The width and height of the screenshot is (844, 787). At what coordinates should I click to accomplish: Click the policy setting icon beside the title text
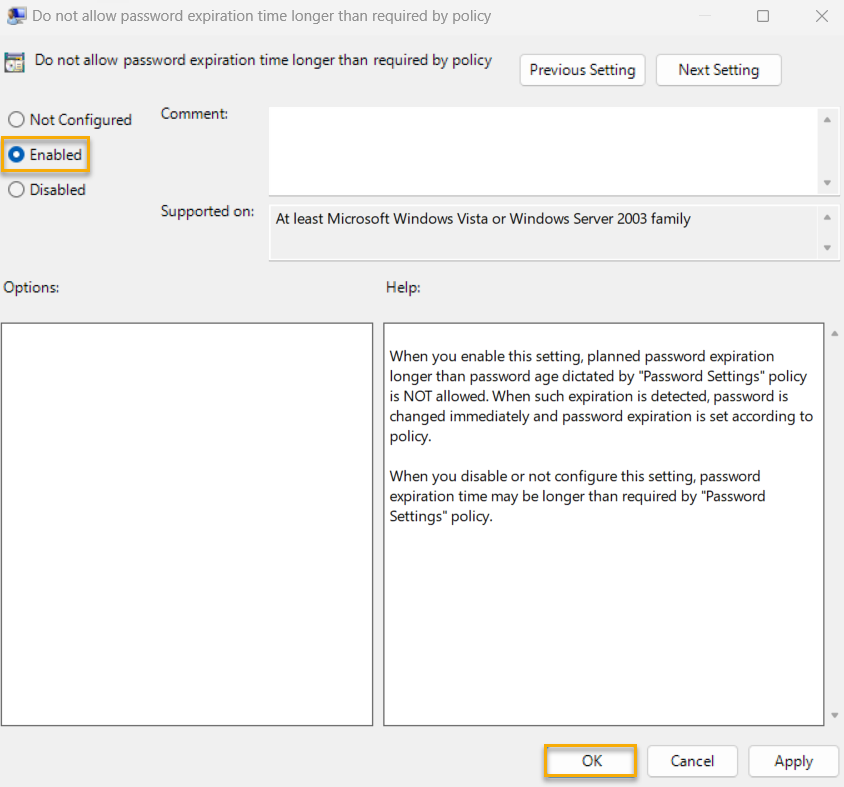click(x=16, y=61)
